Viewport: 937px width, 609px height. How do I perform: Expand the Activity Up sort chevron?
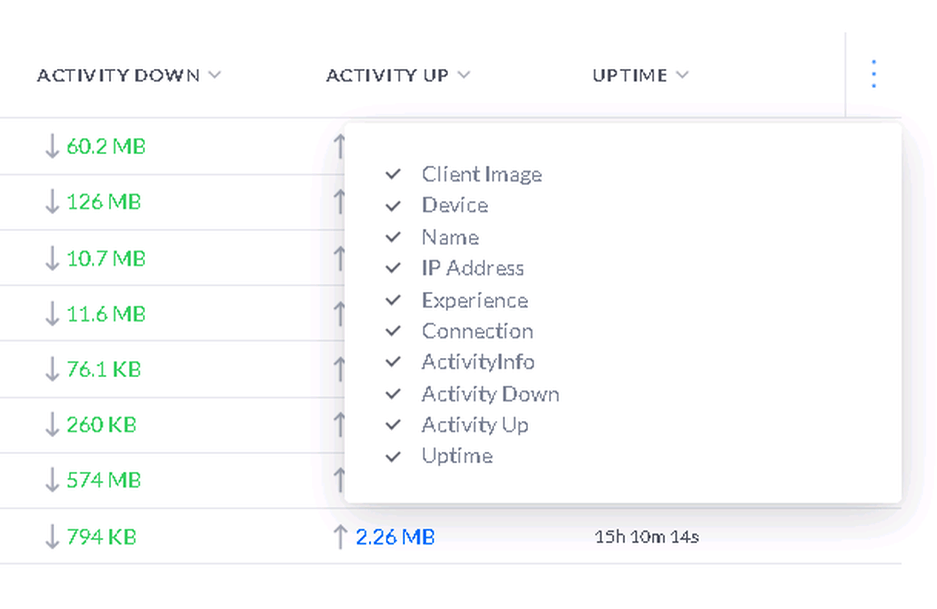tap(463, 75)
